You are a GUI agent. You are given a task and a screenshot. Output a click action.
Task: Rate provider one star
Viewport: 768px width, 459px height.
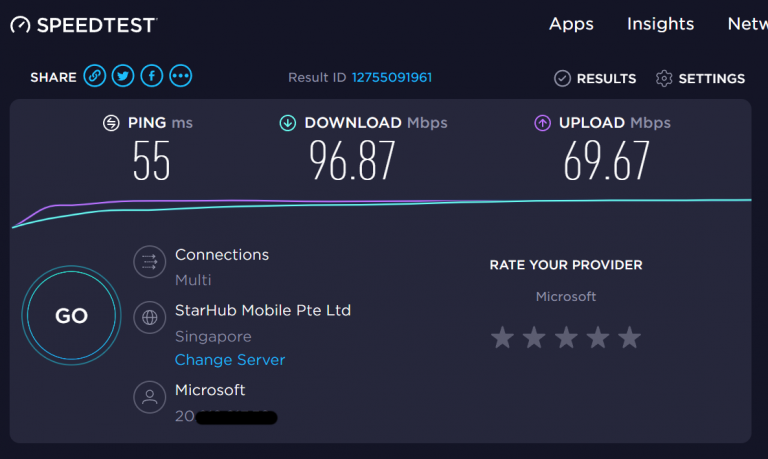tap(502, 338)
